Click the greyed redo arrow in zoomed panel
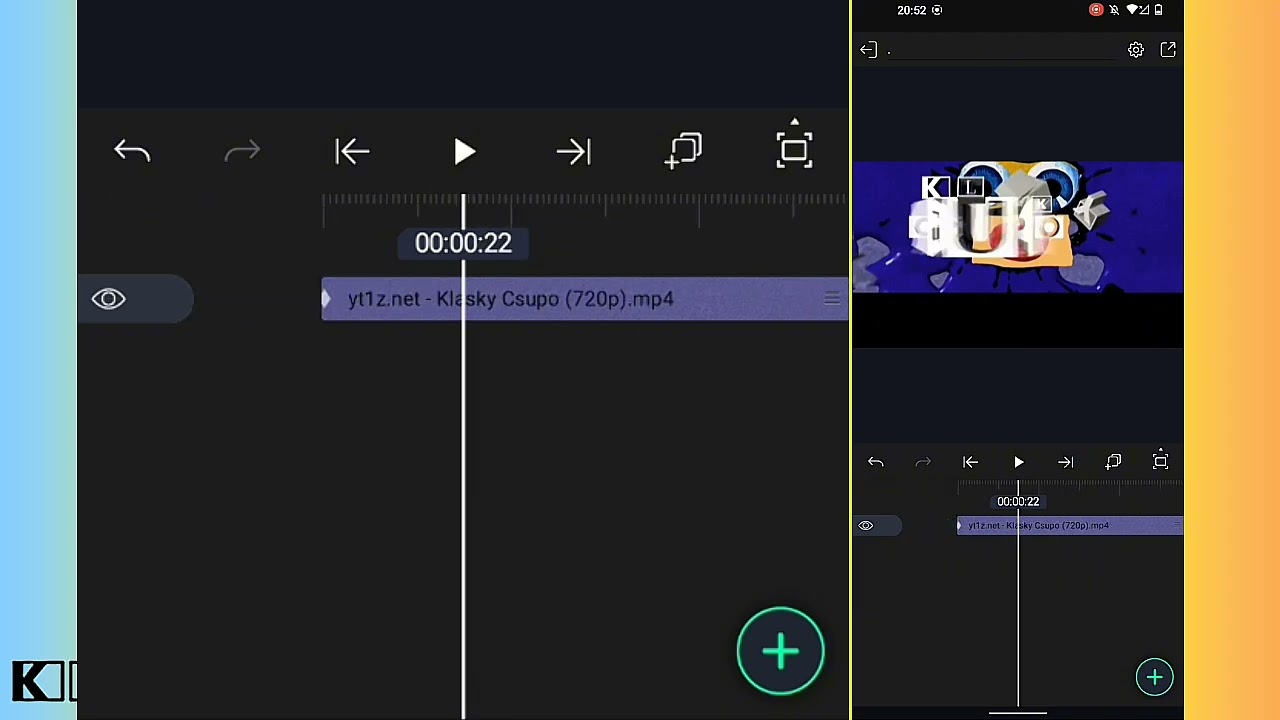This screenshot has width=1280, height=720. point(242,152)
